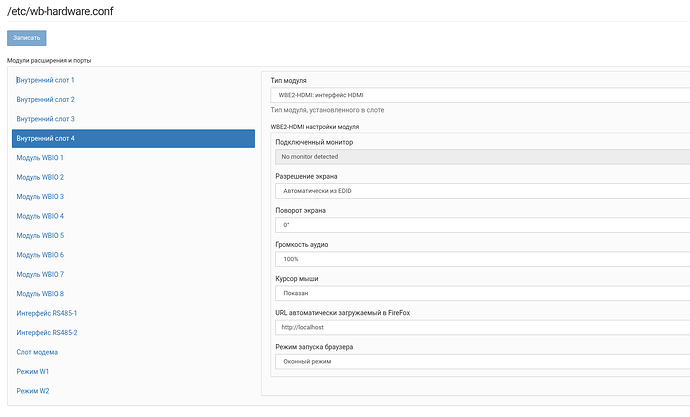Screen dimensions: 690x417
Task: Click the Подключенный монитор field
Action: [x=480, y=157]
